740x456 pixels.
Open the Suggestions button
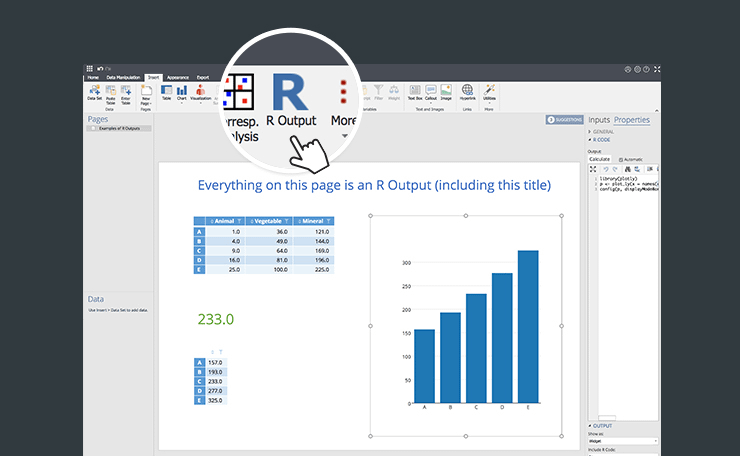click(x=563, y=120)
